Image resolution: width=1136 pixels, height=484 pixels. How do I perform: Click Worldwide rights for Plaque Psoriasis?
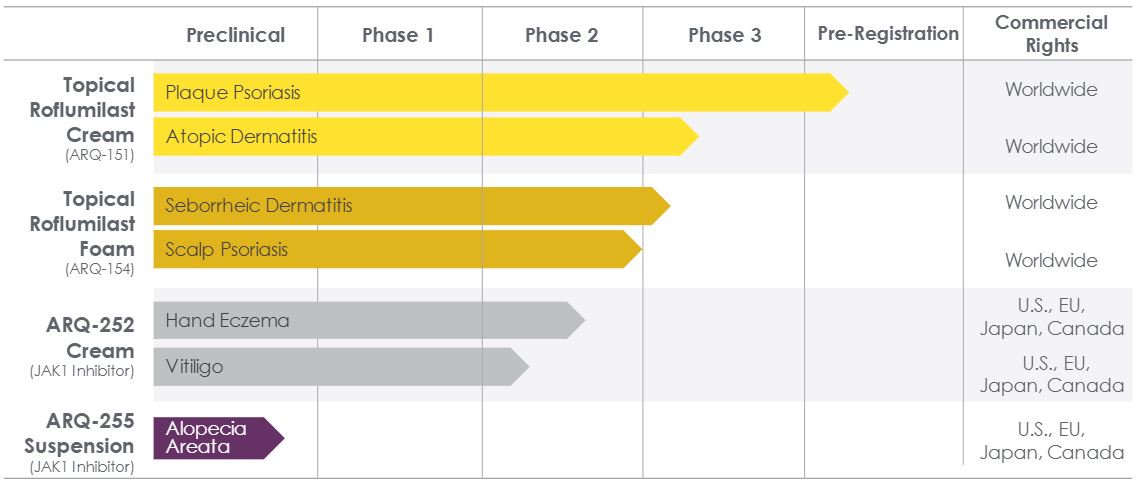[x=1051, y=89]
